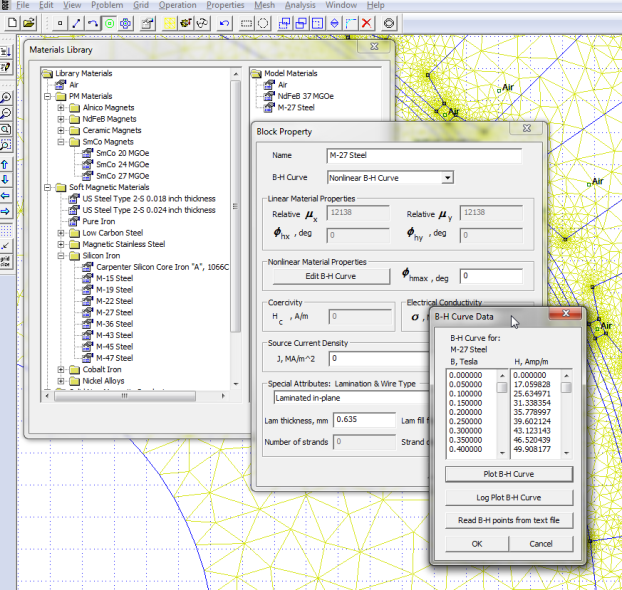Toggle the show grid dots icon
622x590 pixels.
point(6,230)
